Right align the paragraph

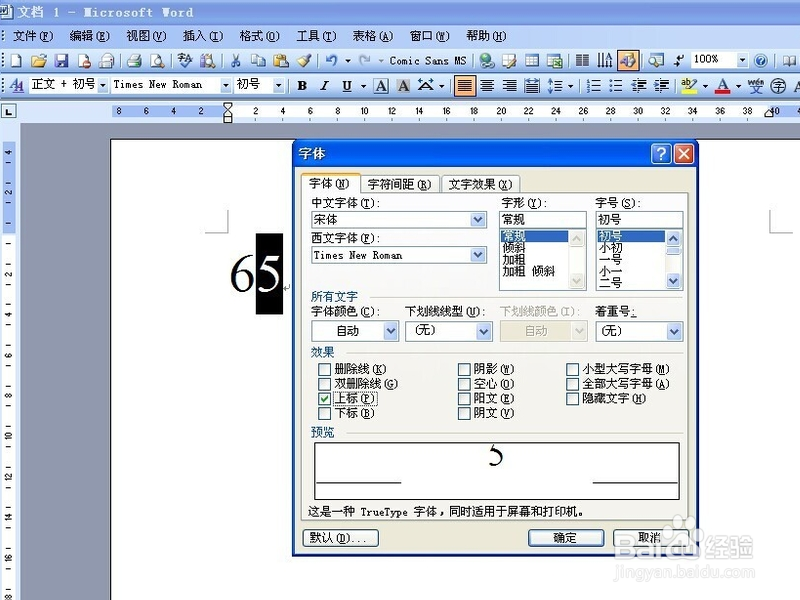[x=509, y=85]
